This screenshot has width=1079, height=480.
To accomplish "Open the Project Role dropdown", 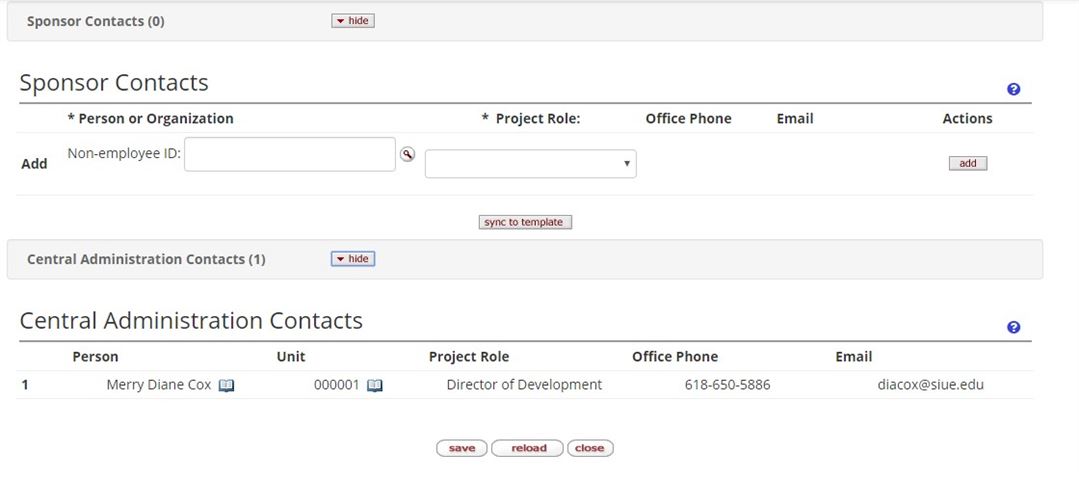I will [x=531, y=163].
